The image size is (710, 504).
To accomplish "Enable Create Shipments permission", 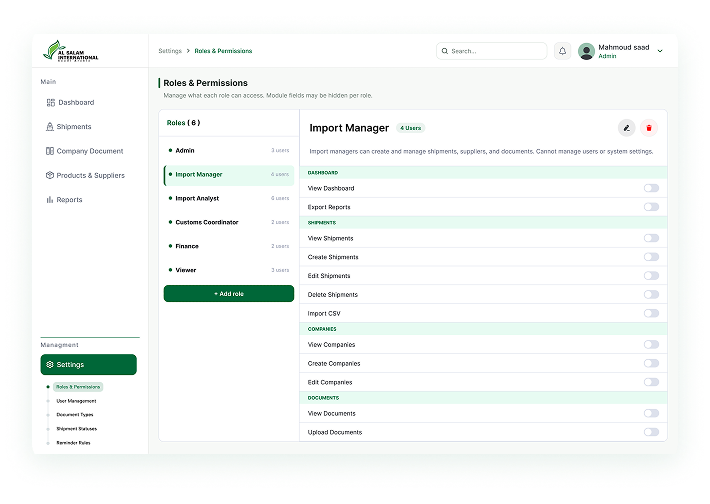I will 651,257.
